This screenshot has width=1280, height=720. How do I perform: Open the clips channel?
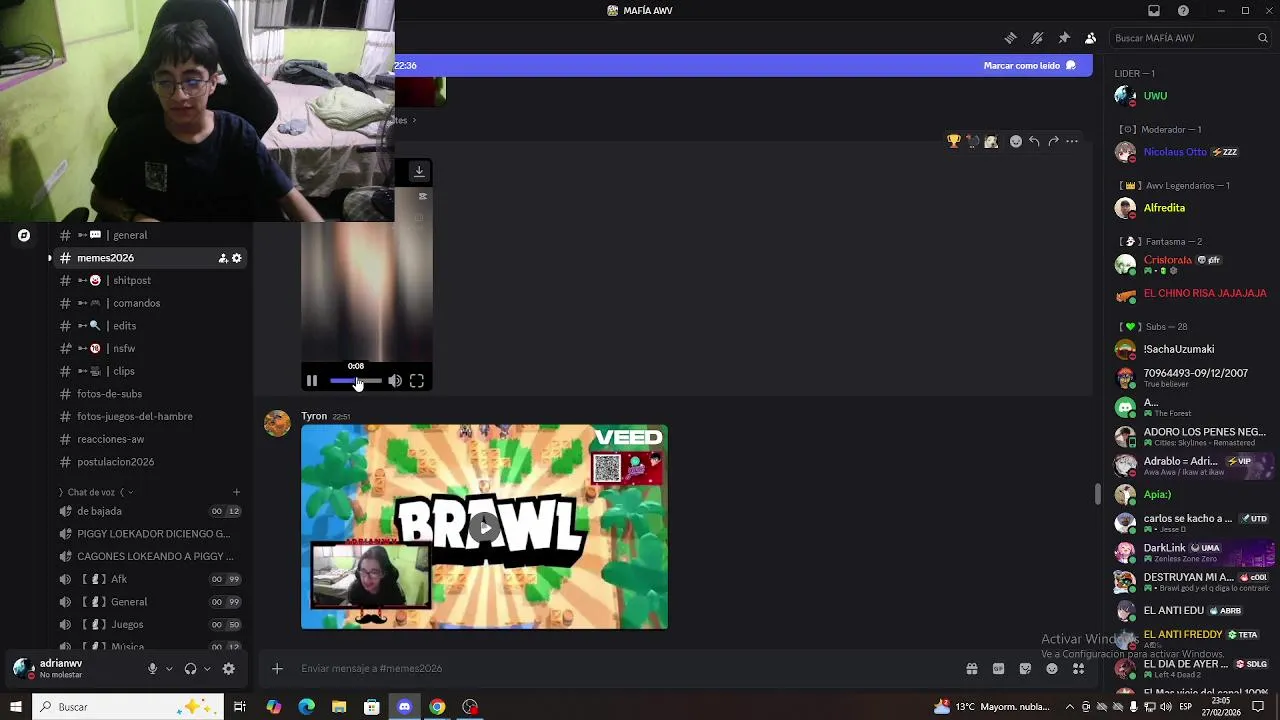(x=150, y=371)
